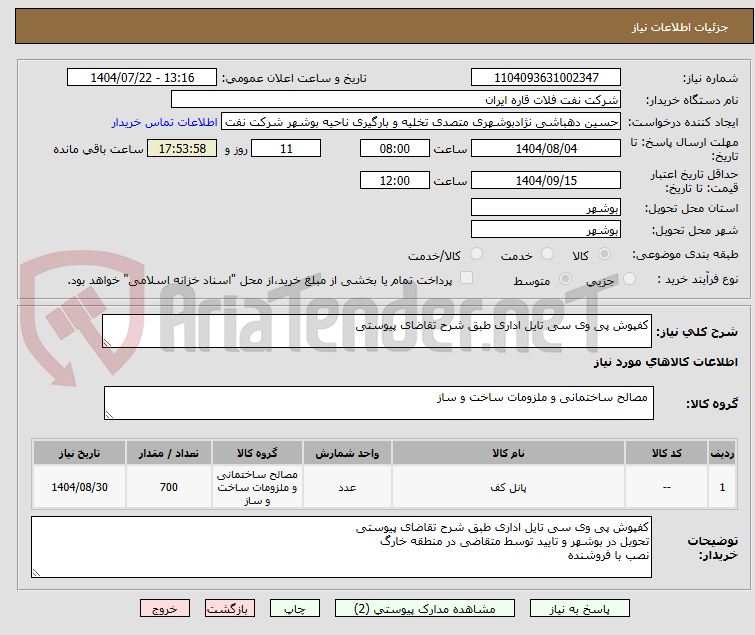Click the general description 'شرح کلی نیاز' text area
The height and width of the screenshot is (635, 755).
(377, 331)
